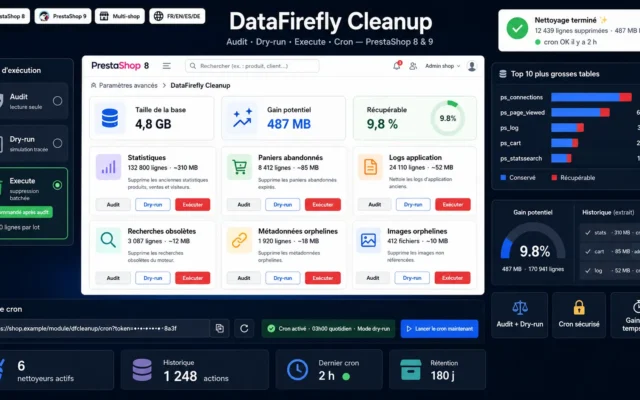Viewport: 640px width, 400px height.
Task: Click the ps_cart table label
Action: (511, 143)
